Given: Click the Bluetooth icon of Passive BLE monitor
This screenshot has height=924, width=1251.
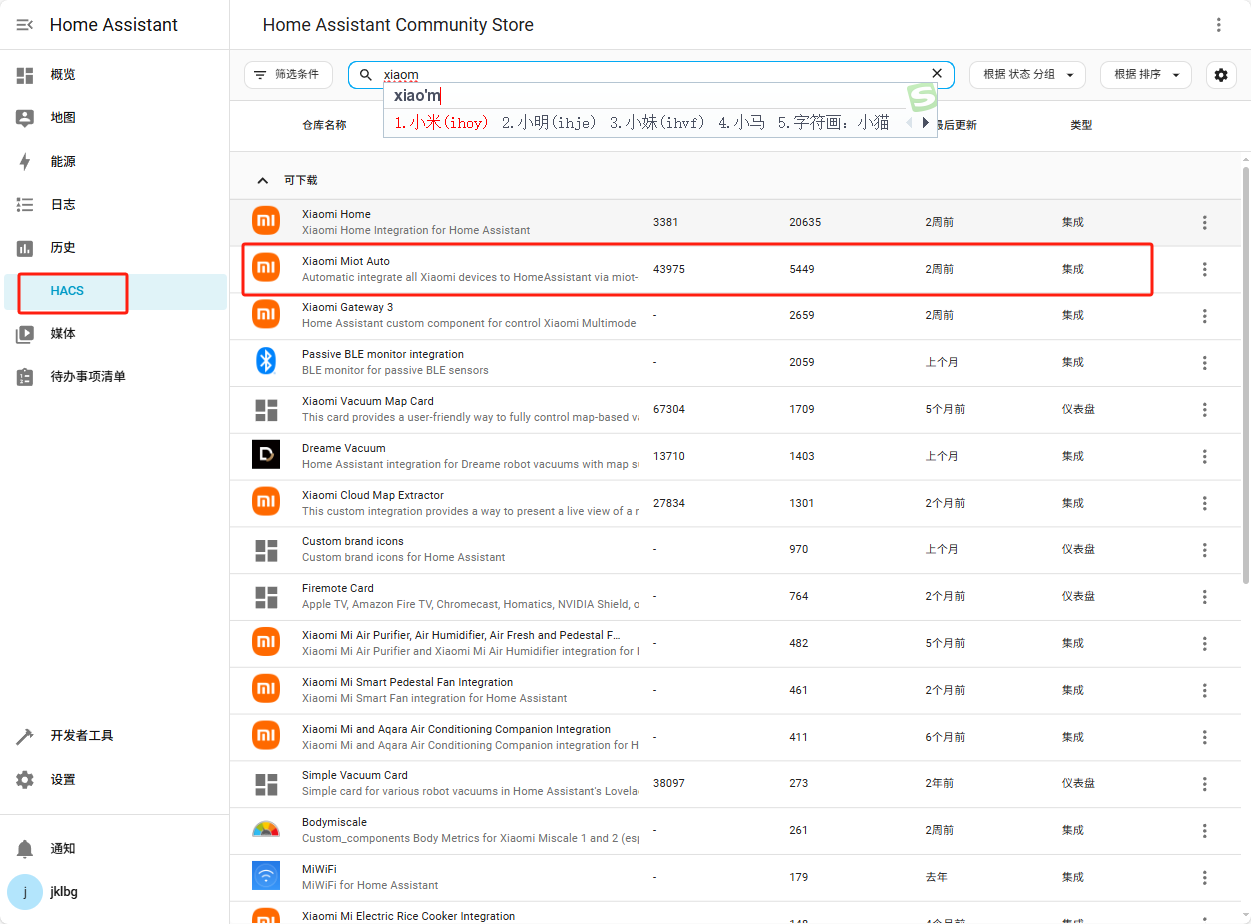Looking at the screenshot, I should click(x=266, y=361).
